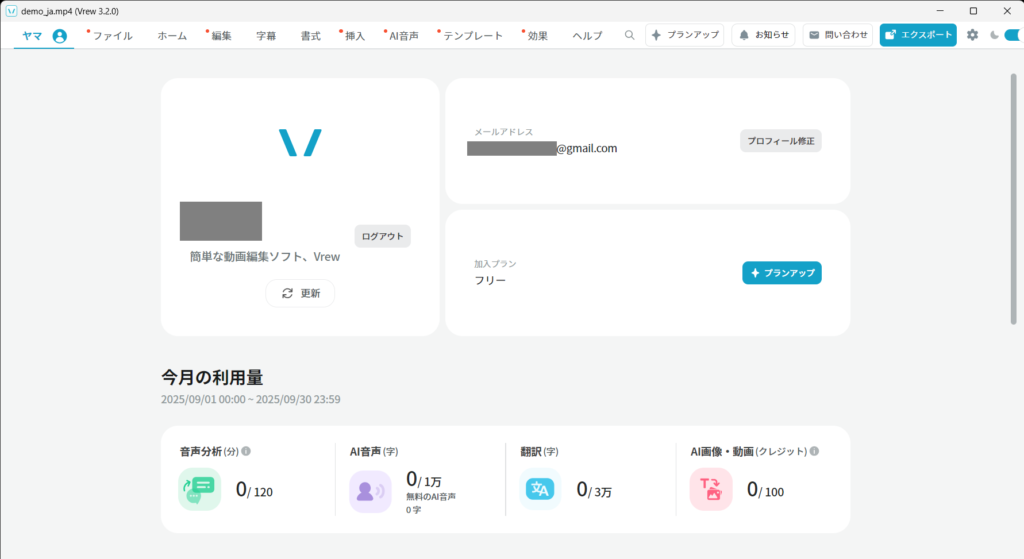This screenshot has height=559, width=1024.
Task: Click the ログアウト button
Action: coord(382,236)
